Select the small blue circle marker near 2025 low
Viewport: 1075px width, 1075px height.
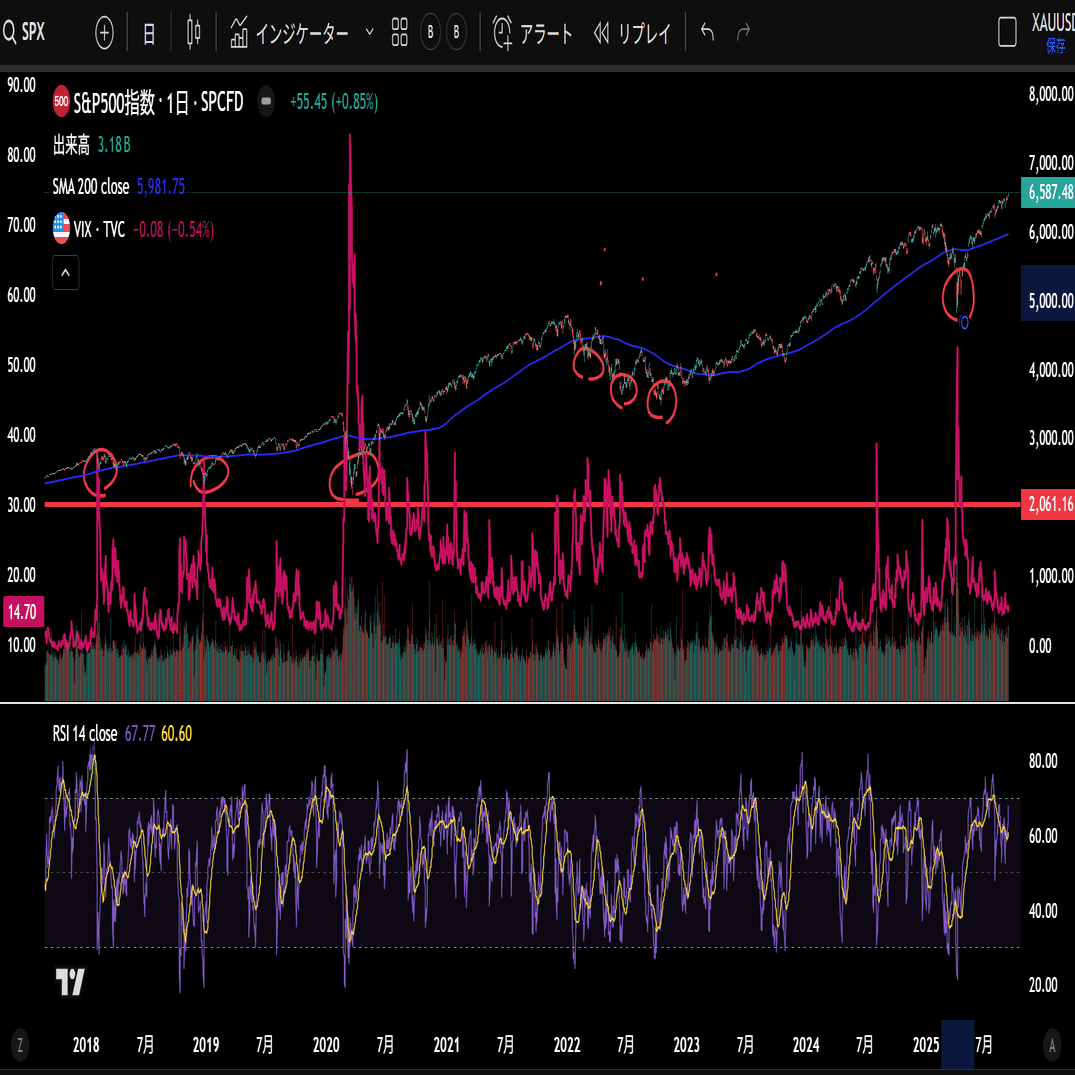964,322
